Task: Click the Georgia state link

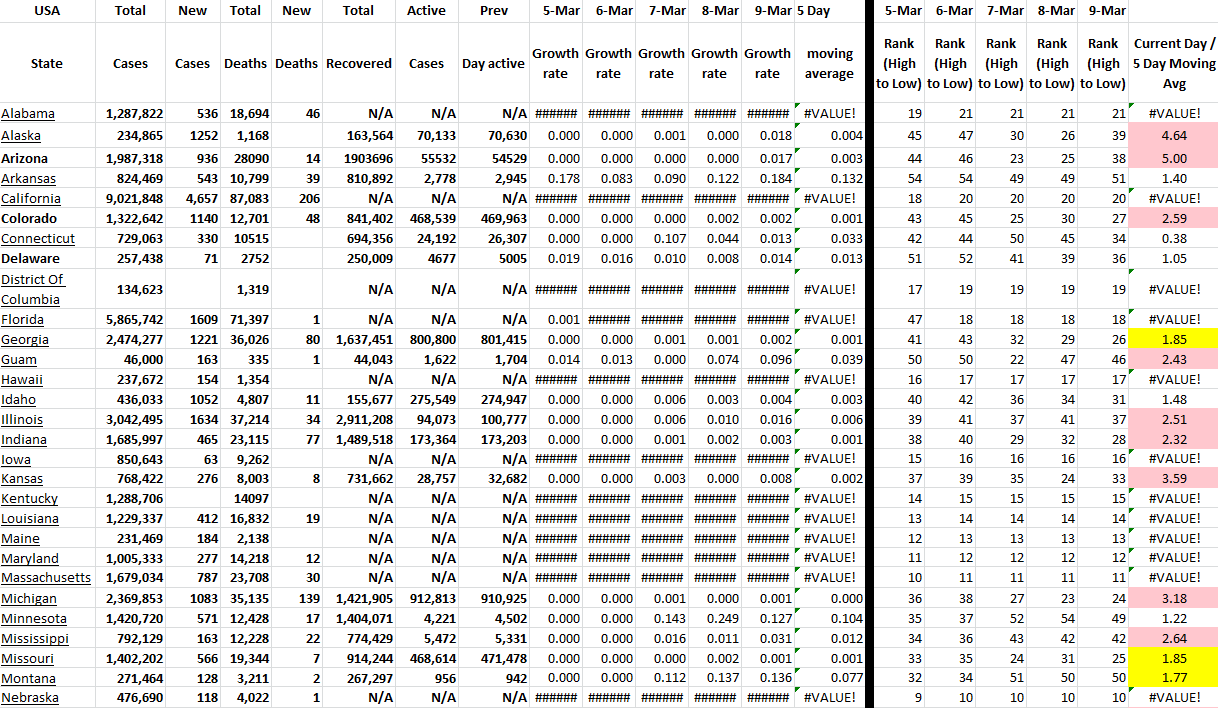Action: point(25,340)
